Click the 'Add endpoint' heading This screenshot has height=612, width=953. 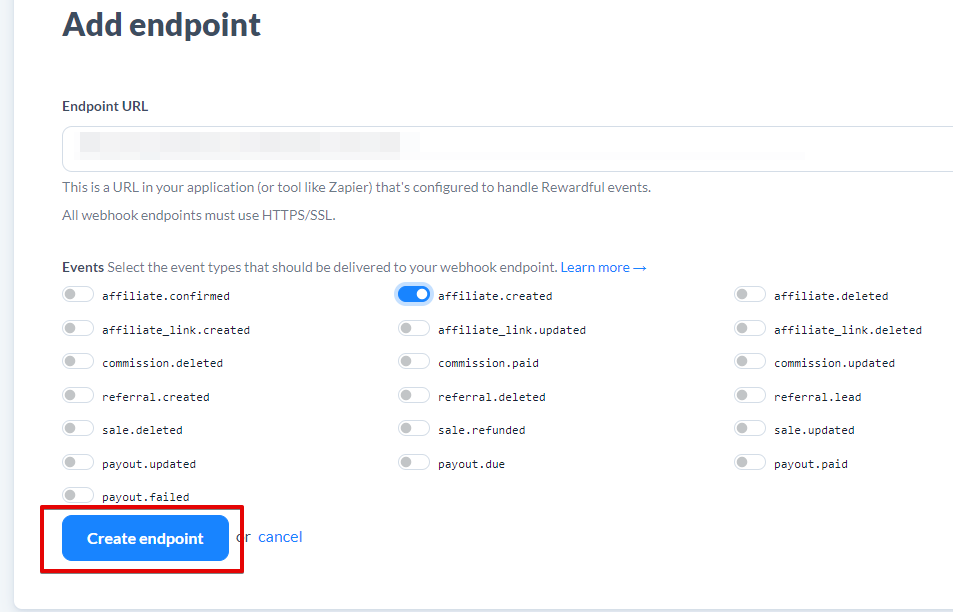pyautogui.click(x=162, y=25)
